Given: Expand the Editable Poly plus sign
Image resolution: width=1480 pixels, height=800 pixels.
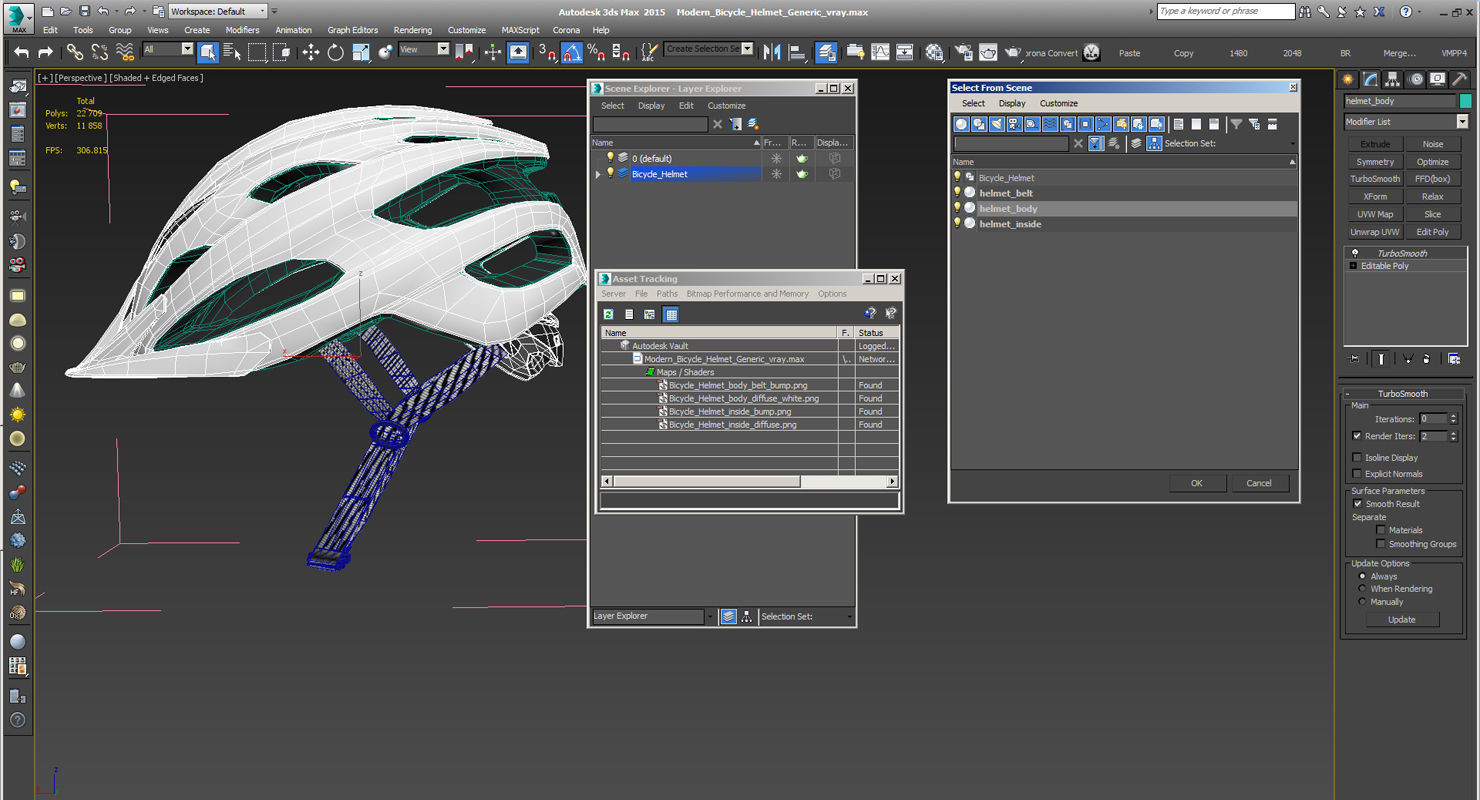Looking at the screenshot, I should pos(1353,266).
